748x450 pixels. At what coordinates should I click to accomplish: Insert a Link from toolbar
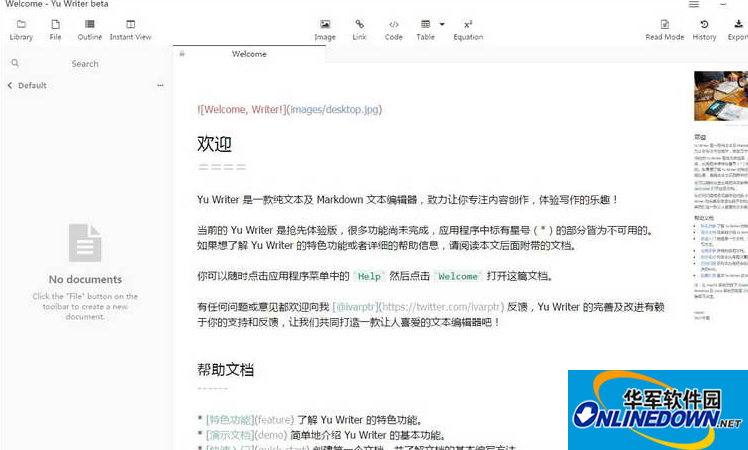(359, 30)
